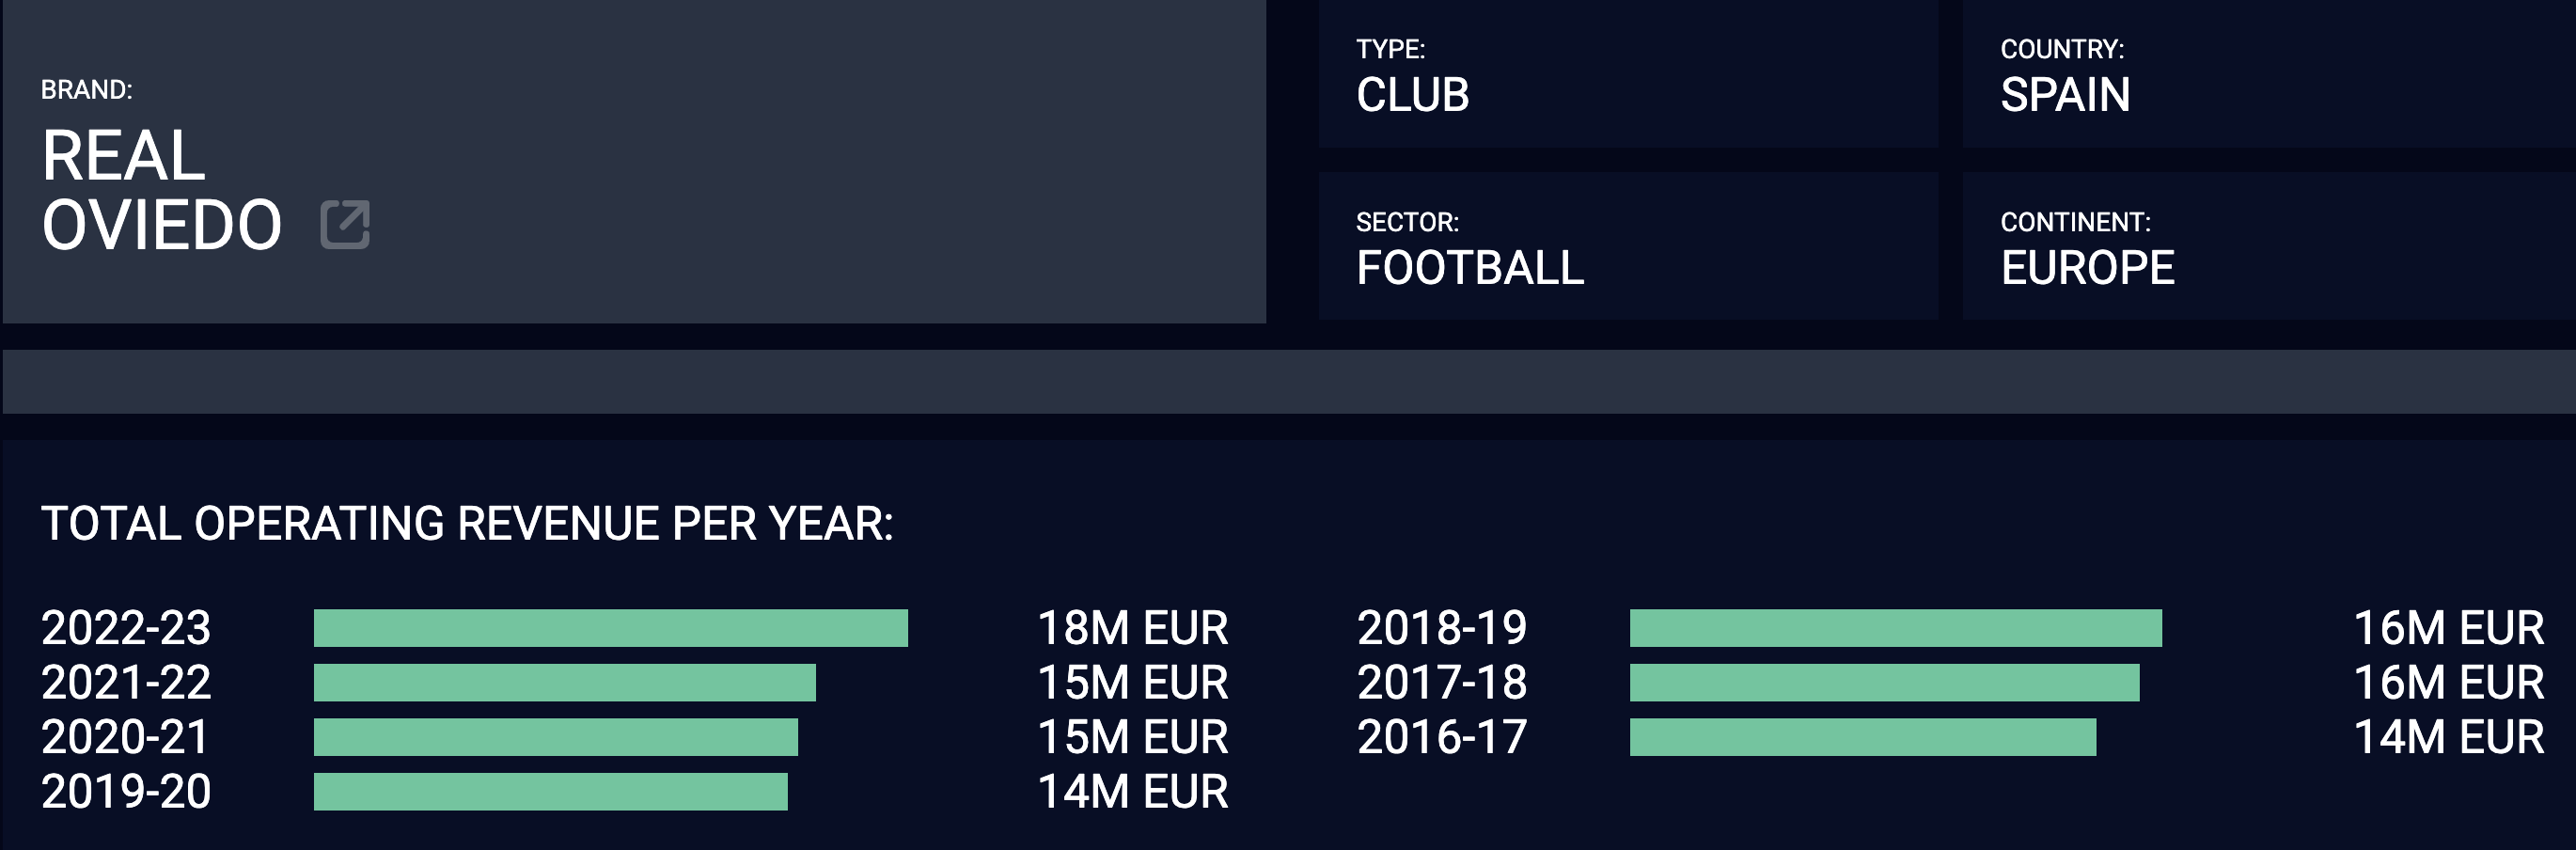
Task: Select the TYPE: CLUB info card
Action: click(1628, 74)
